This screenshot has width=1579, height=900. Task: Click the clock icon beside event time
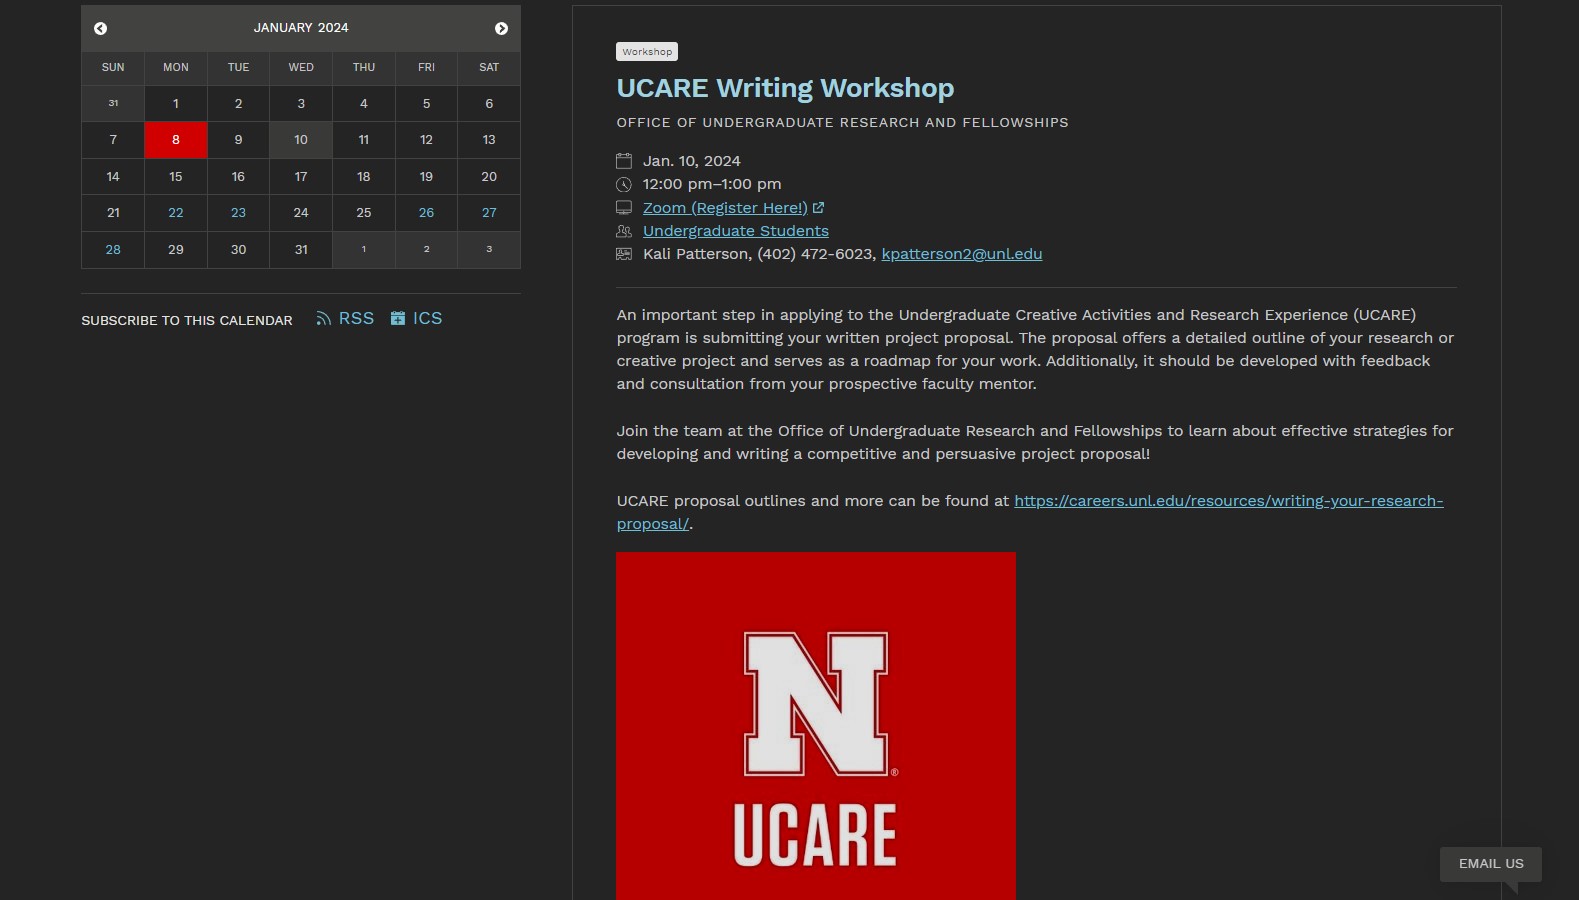point(624,184)
